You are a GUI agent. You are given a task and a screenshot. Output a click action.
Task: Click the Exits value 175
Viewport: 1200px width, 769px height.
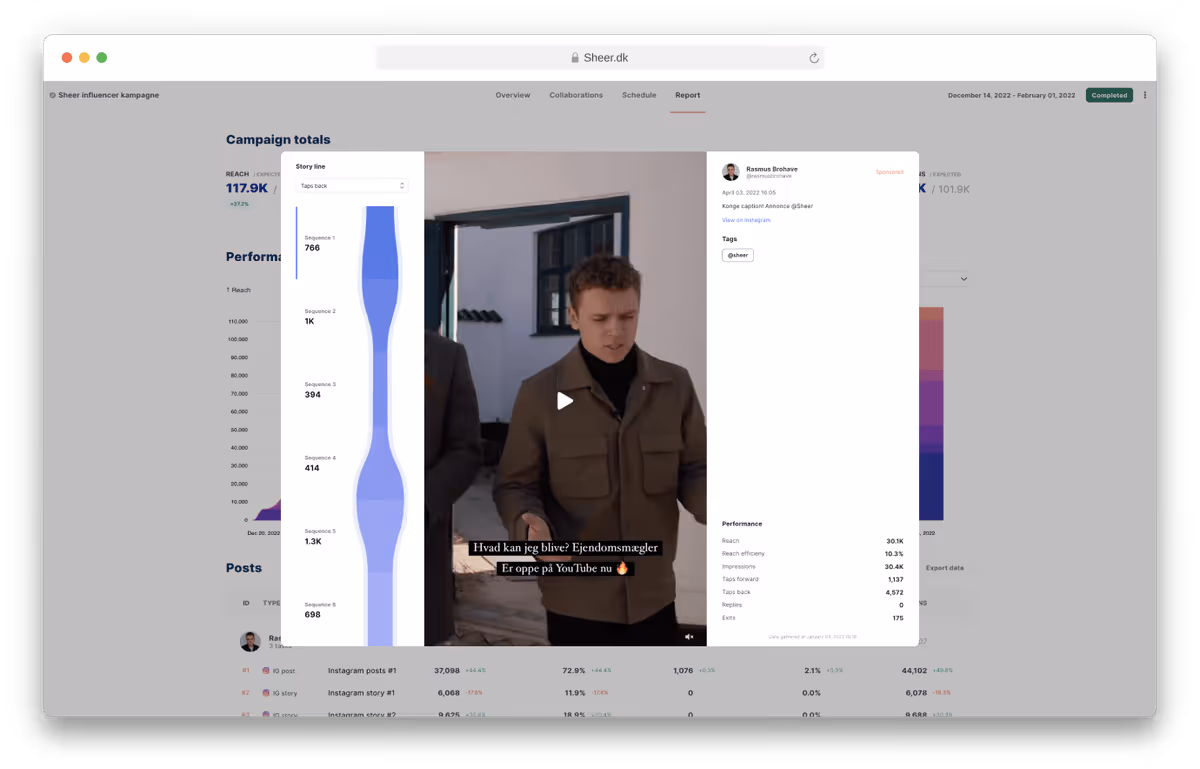pos(898,618)
